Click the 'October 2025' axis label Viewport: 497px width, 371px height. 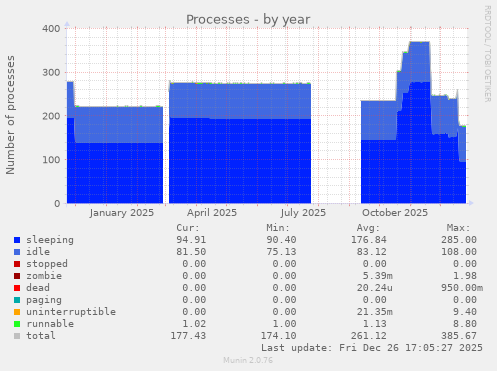coord(395,213)
